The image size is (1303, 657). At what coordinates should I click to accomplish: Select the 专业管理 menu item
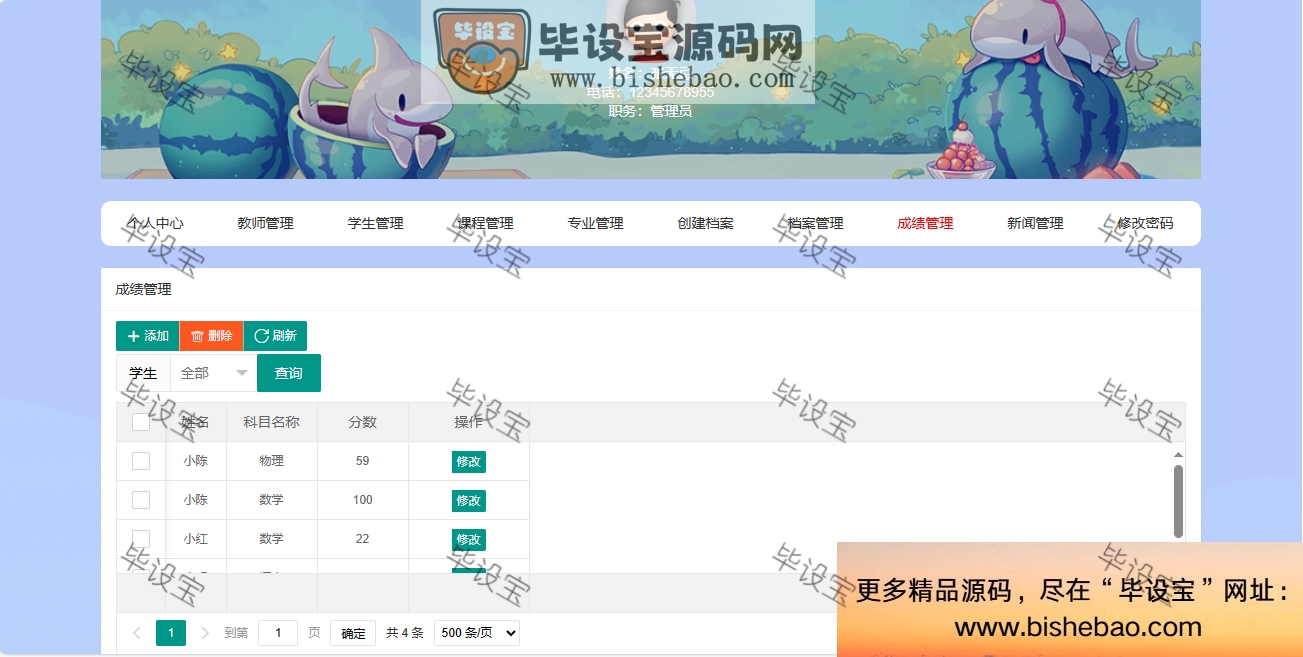(595, 223)
